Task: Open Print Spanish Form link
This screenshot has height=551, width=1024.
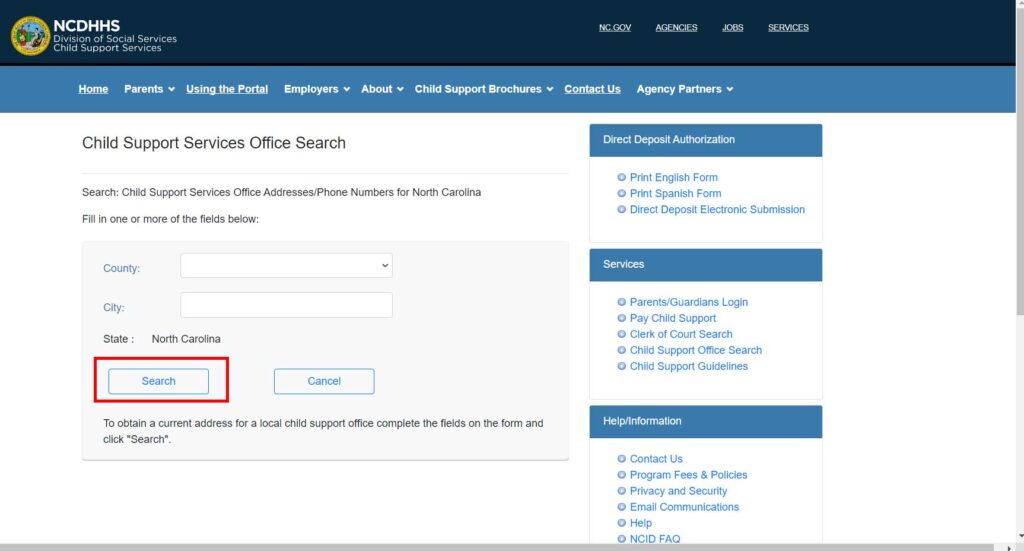Action: [675, 193]
